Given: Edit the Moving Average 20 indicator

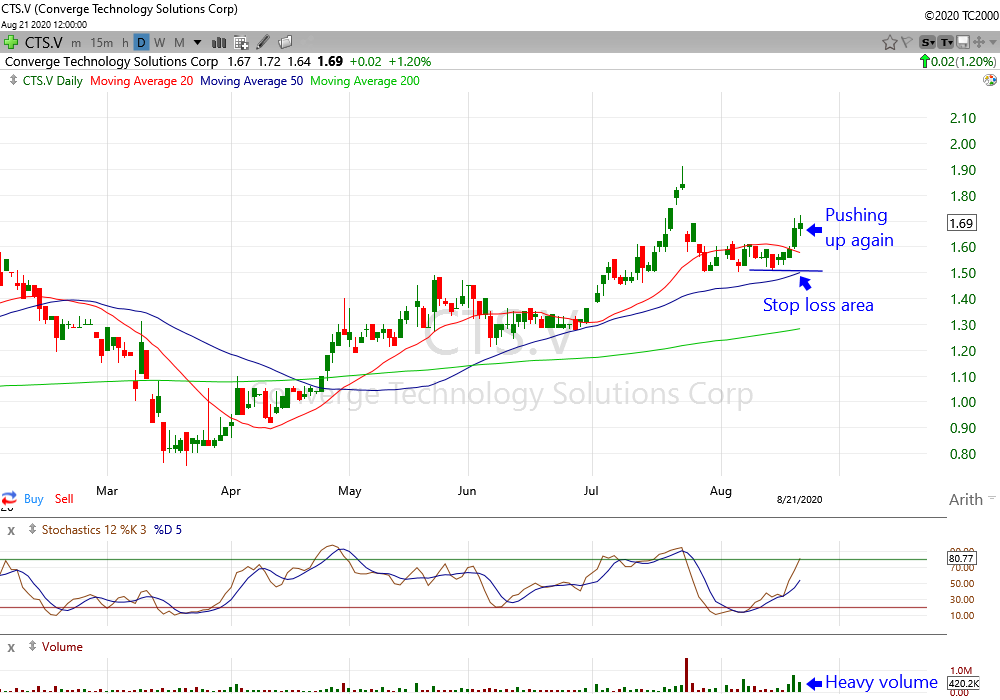Looking at the screenshot, I should point(142,81).
